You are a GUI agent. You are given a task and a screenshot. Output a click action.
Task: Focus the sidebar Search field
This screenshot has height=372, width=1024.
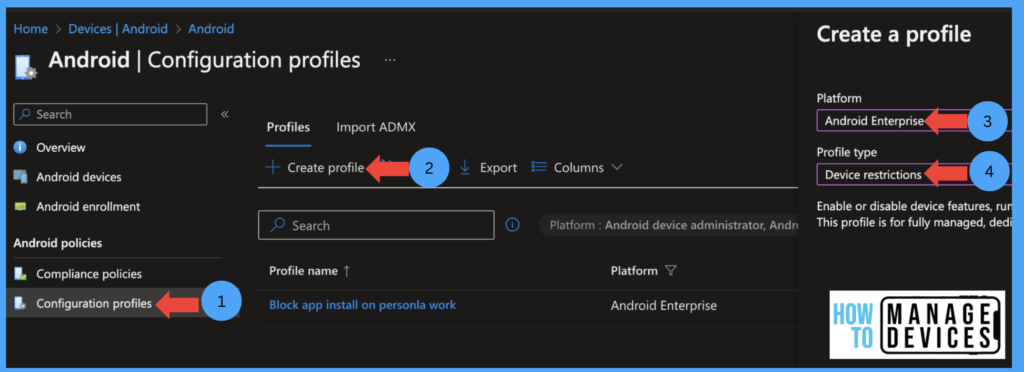click(110, 114)
